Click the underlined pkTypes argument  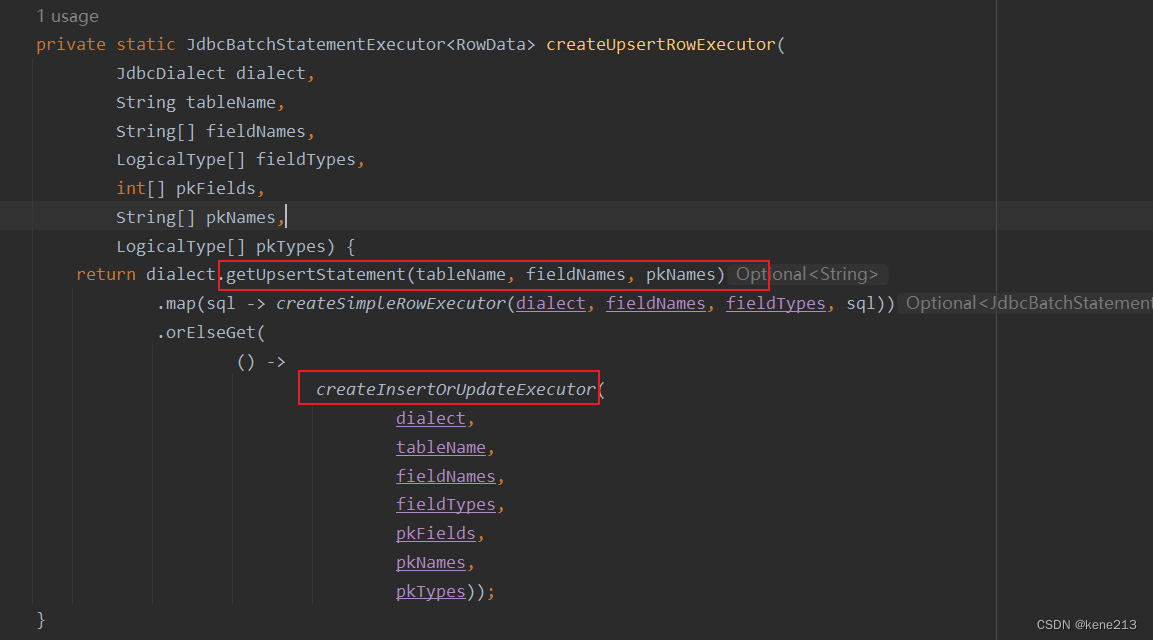pyautogui.click(x=430, y=591)
